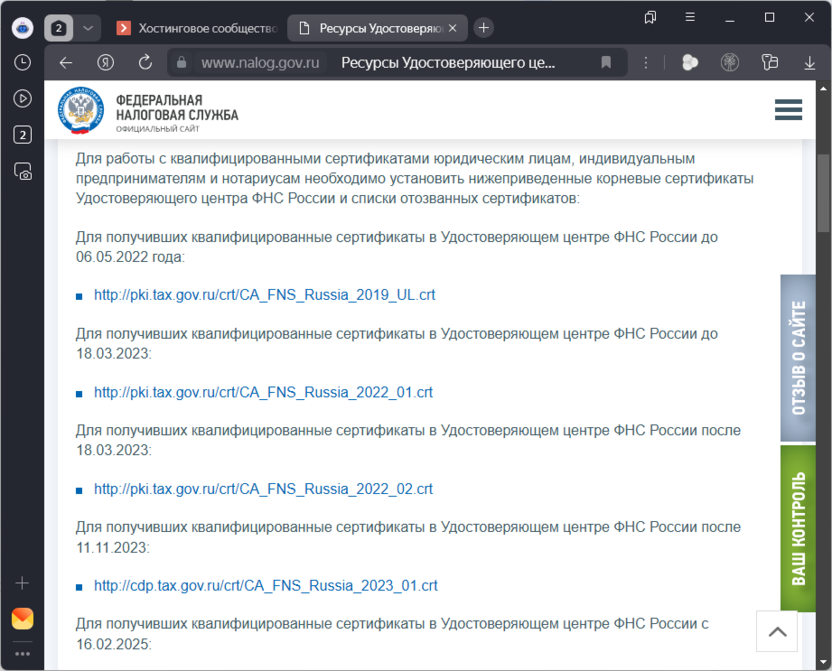The image size is (832, 671).
Task: Open the tab count button showing 2
Action: click(x=58, y=28)
